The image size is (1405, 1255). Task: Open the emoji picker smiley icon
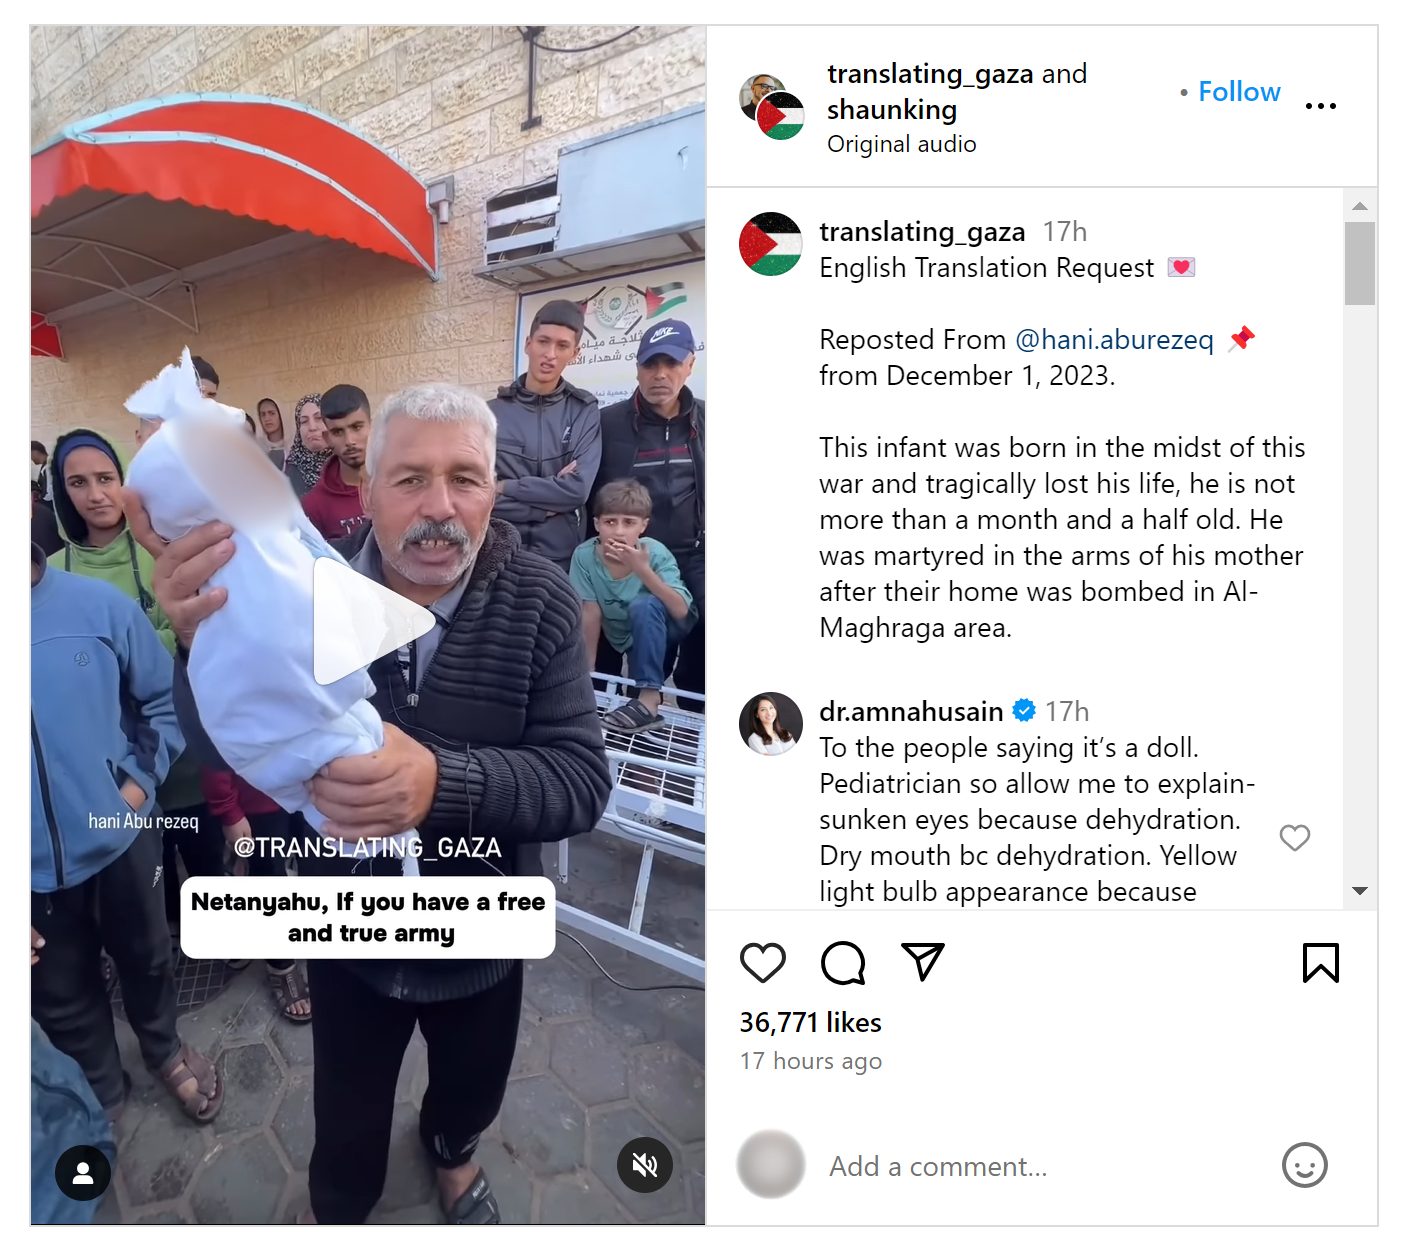pos(1304,1165)
